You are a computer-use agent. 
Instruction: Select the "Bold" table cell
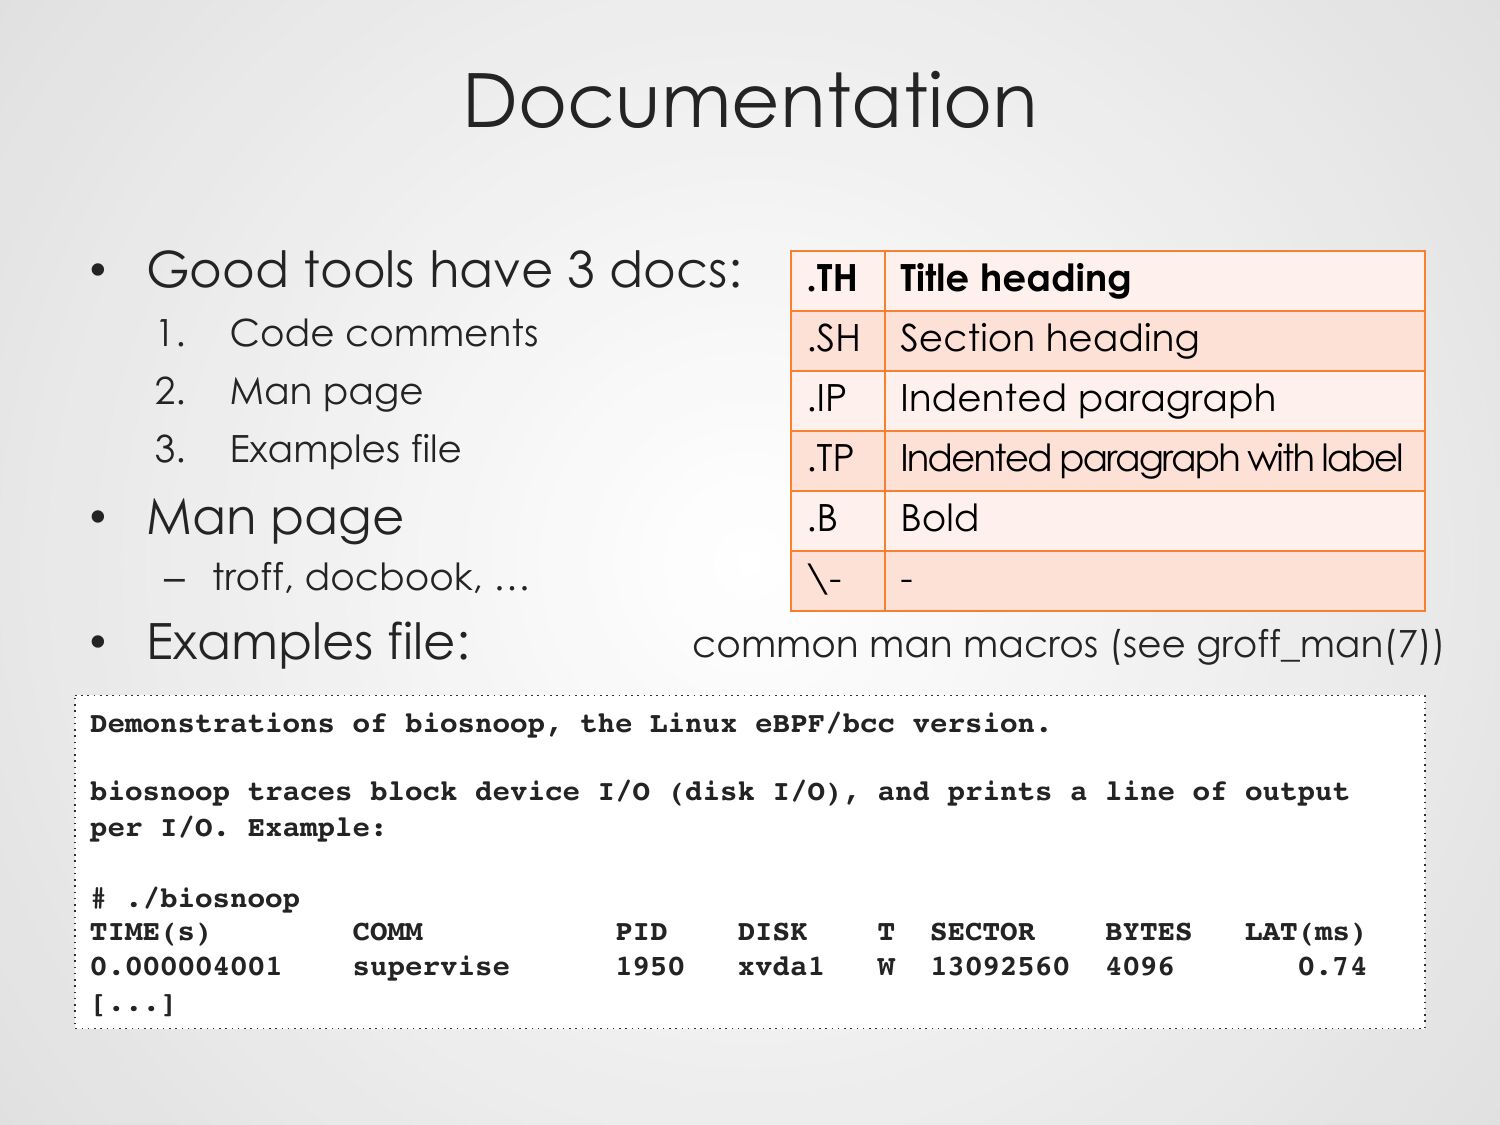click(938, 520)
